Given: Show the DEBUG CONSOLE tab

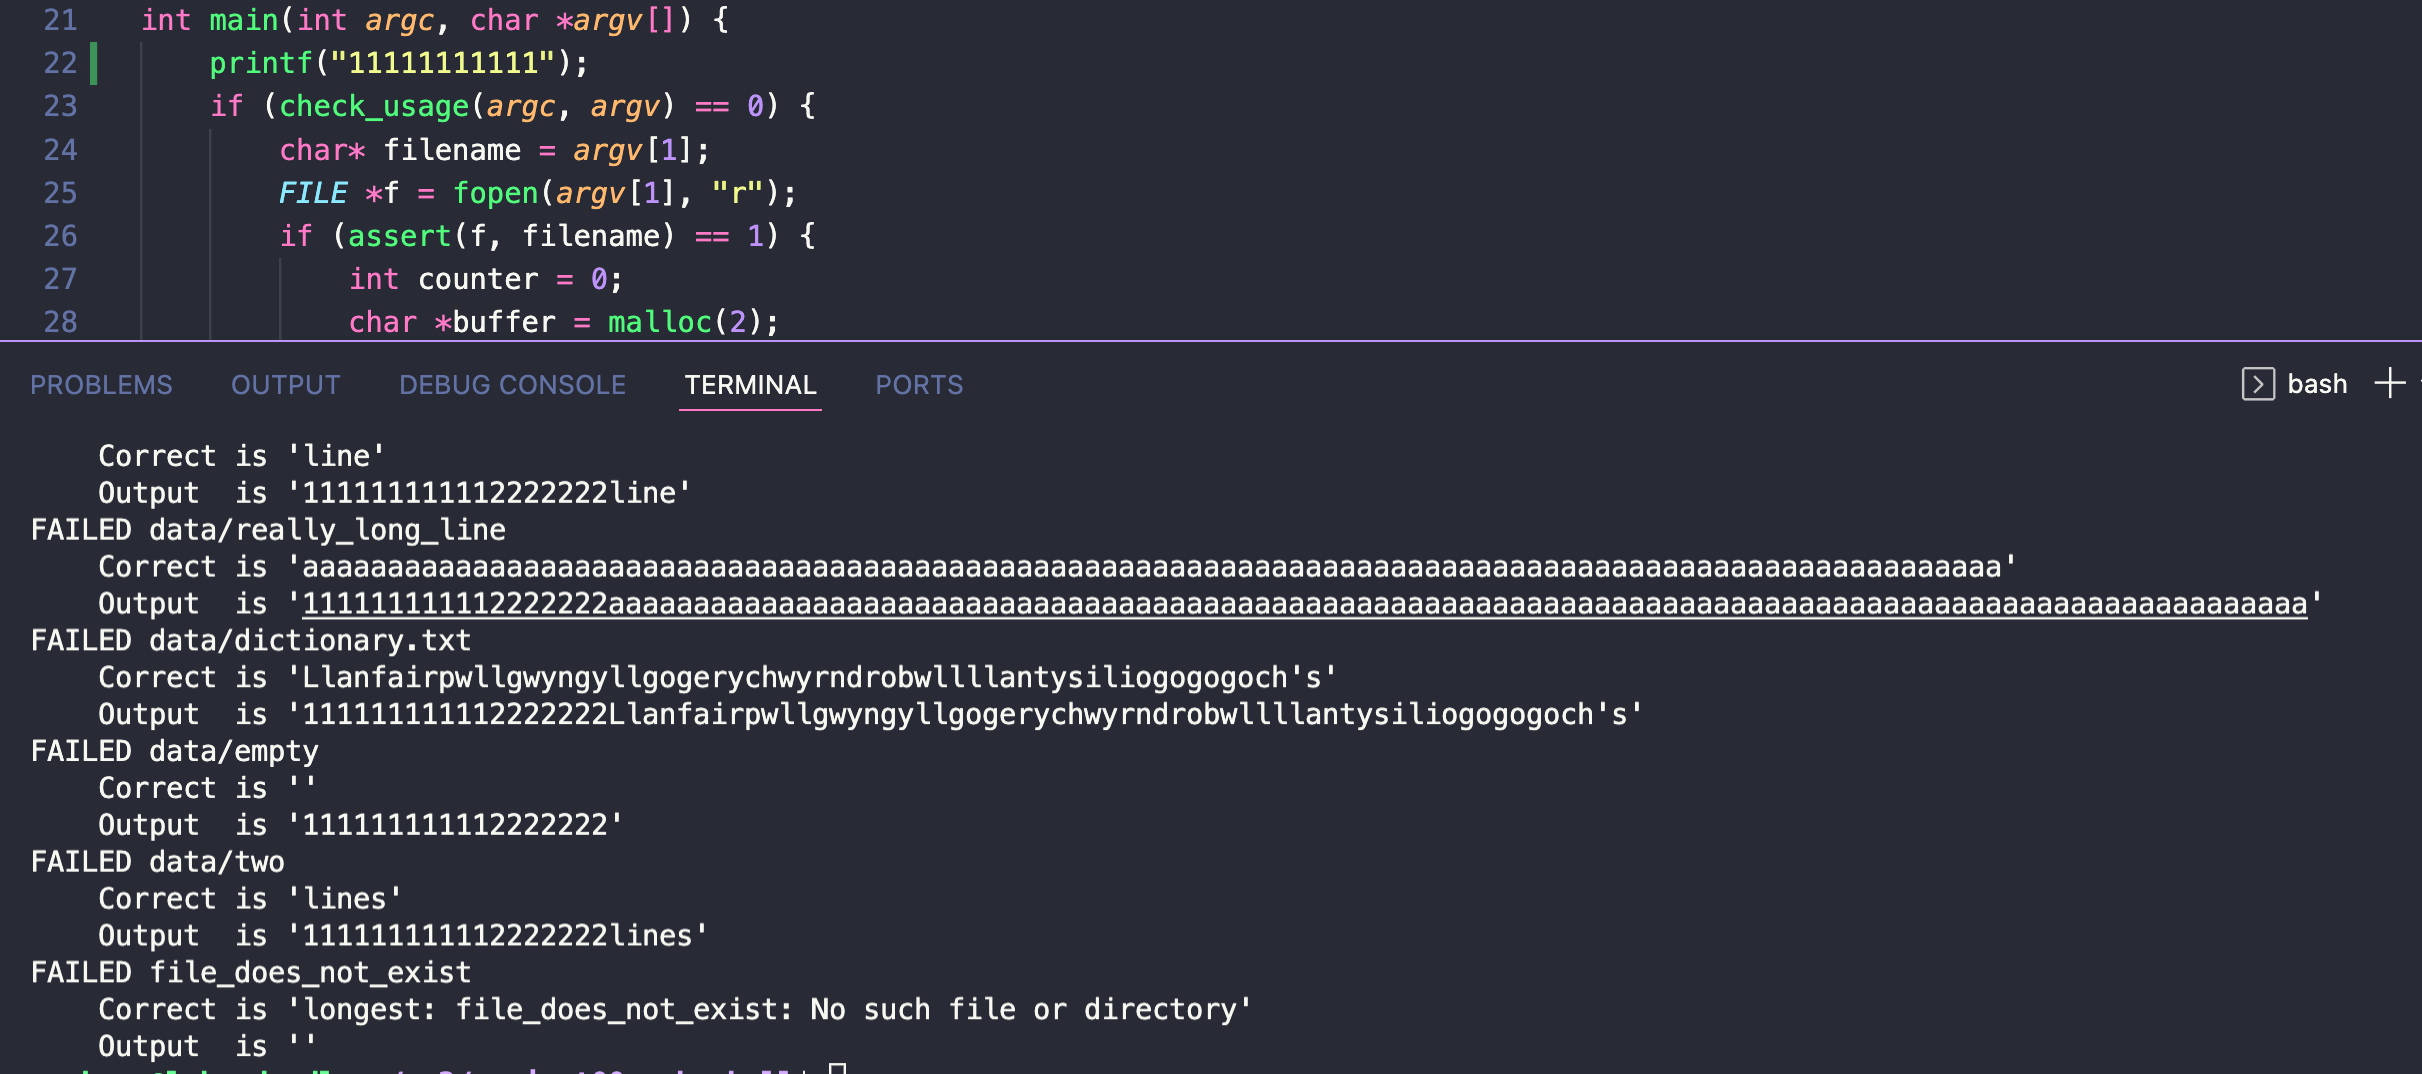Looking at the screenshot, I should coord(512,385).
